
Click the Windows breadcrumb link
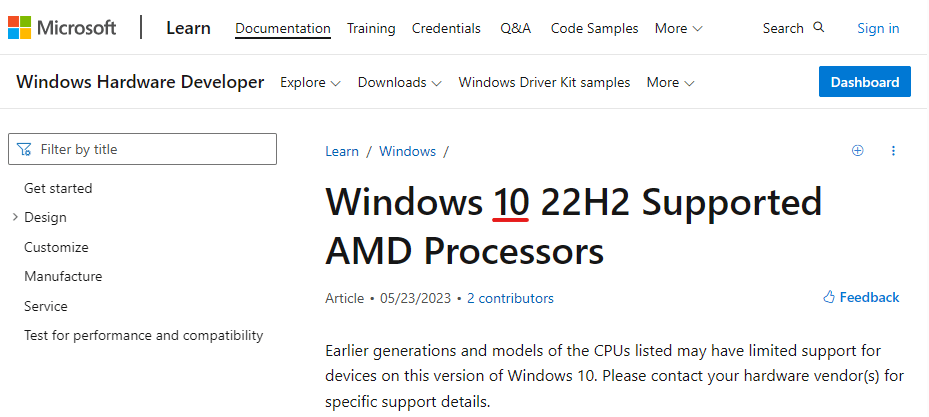407,151
